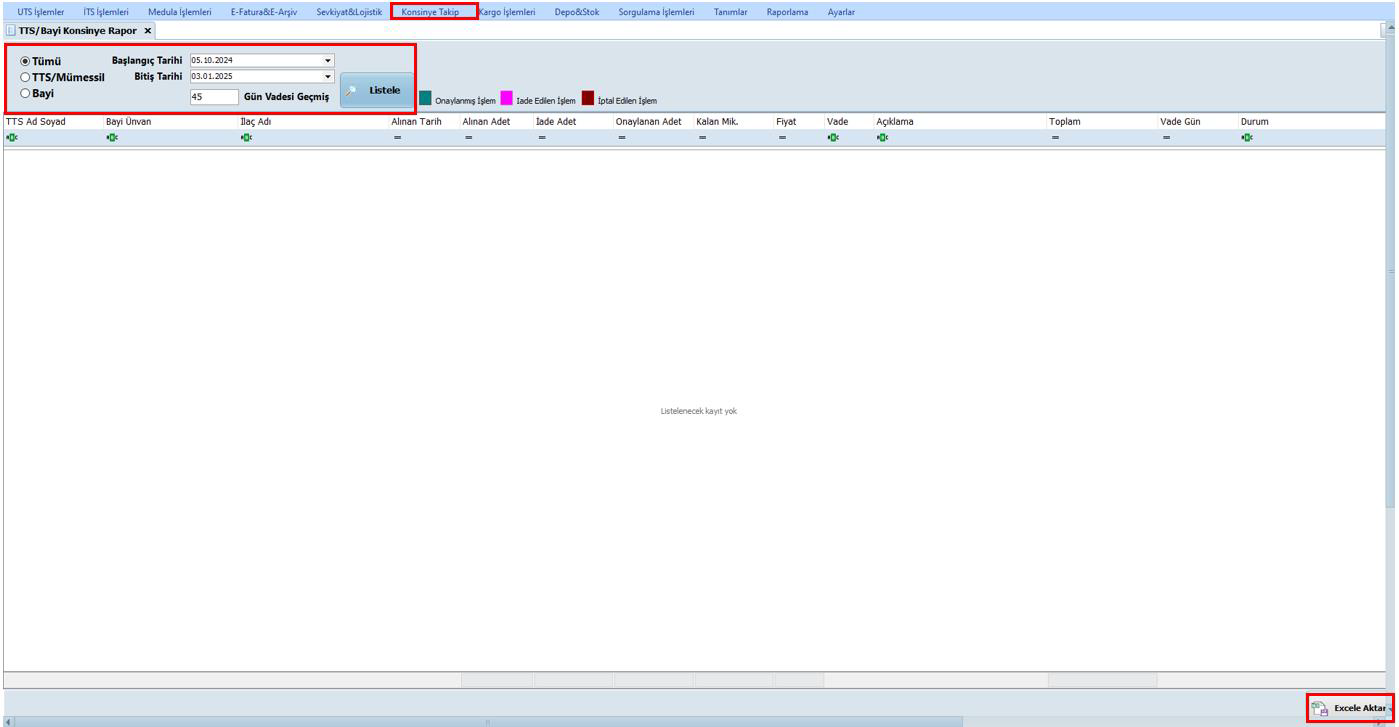Click equals filter icon under Toplam column
The height and width of the screenshot is (727, 1399).
[1055, 138]
